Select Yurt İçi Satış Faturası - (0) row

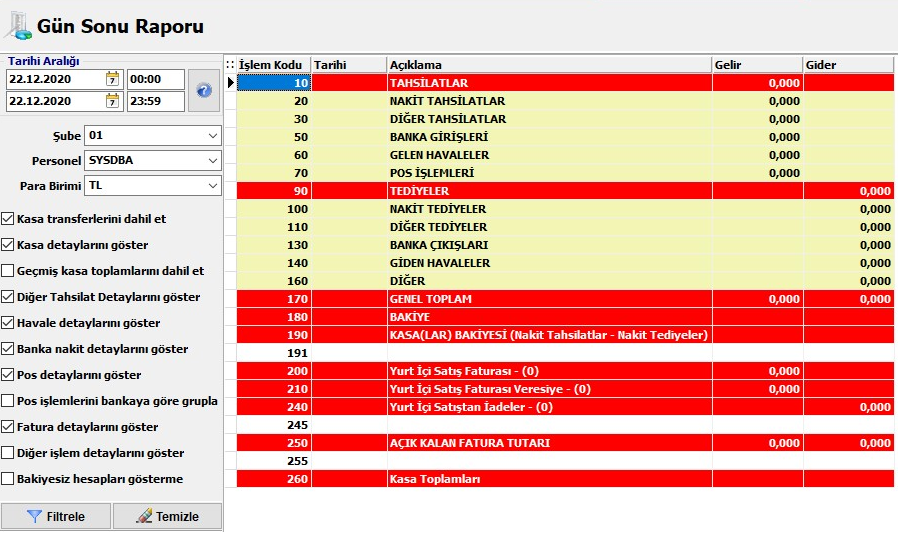[565, 371]
